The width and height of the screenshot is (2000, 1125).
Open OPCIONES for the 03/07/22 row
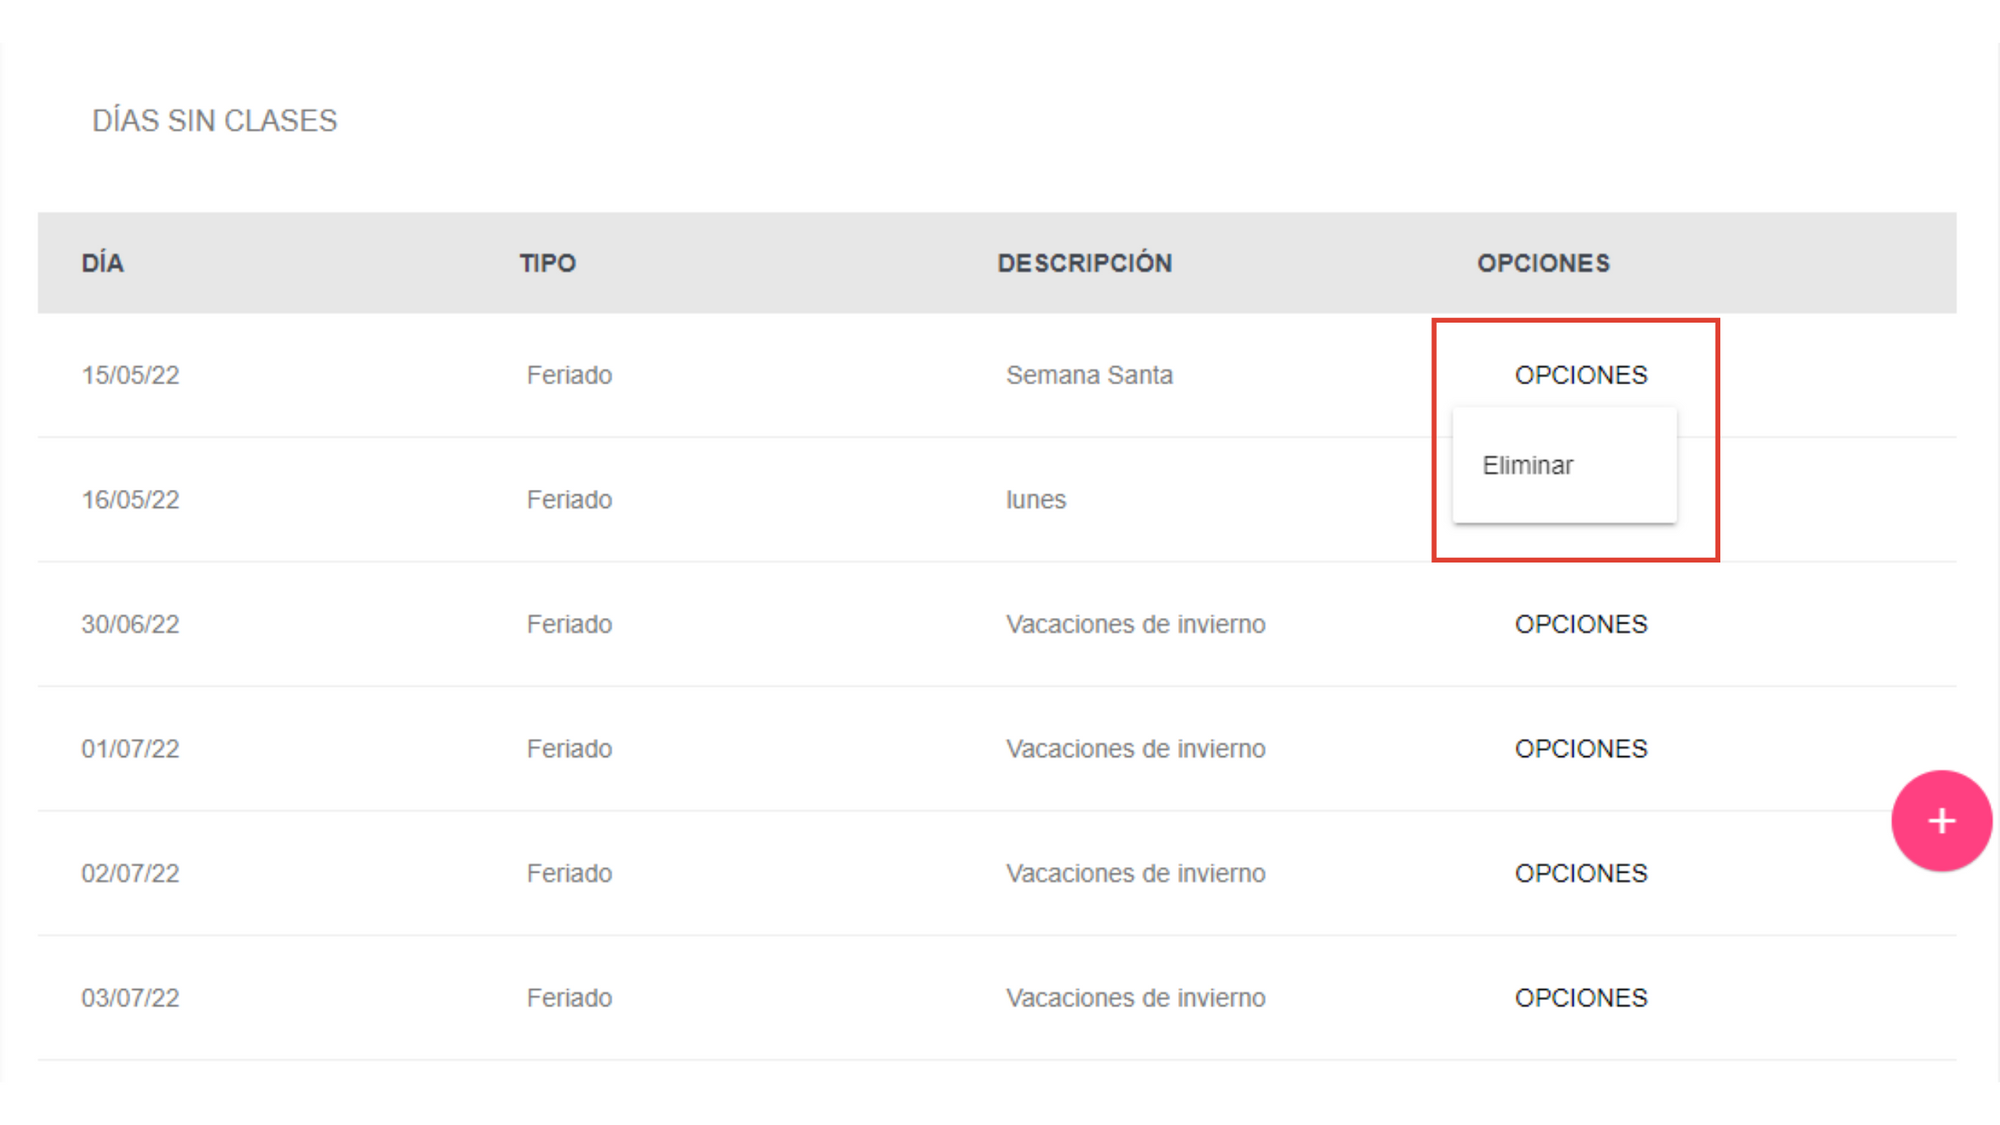(x=1580, y=998)
